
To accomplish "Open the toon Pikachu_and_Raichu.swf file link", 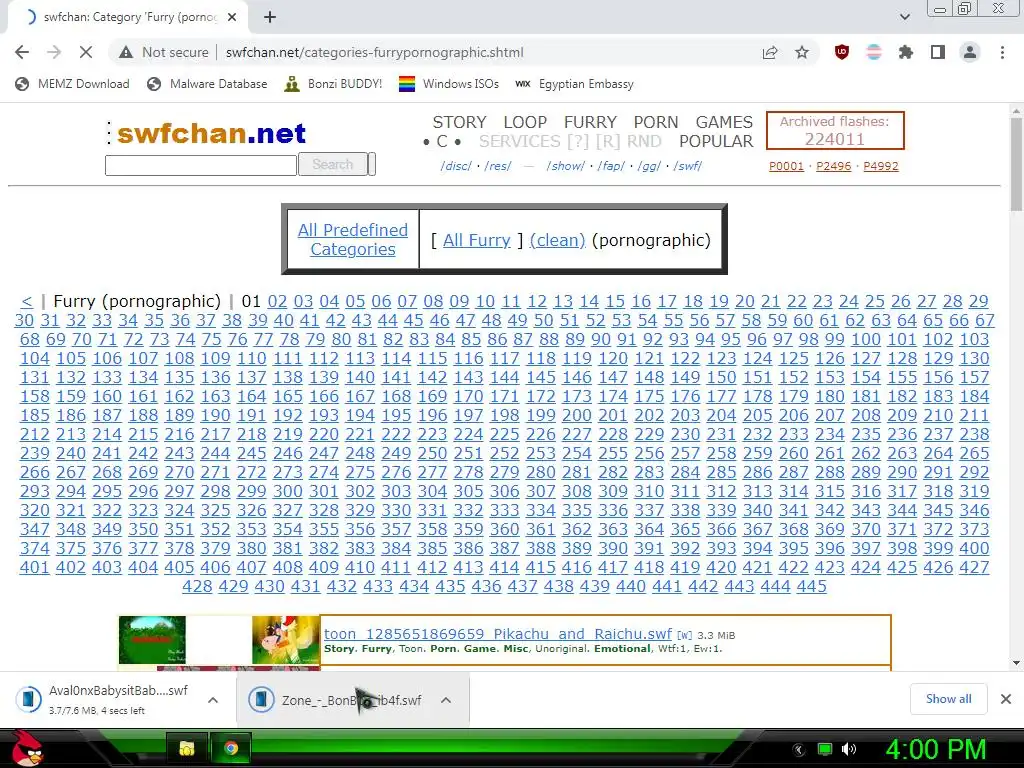I will tap(498, 634).
